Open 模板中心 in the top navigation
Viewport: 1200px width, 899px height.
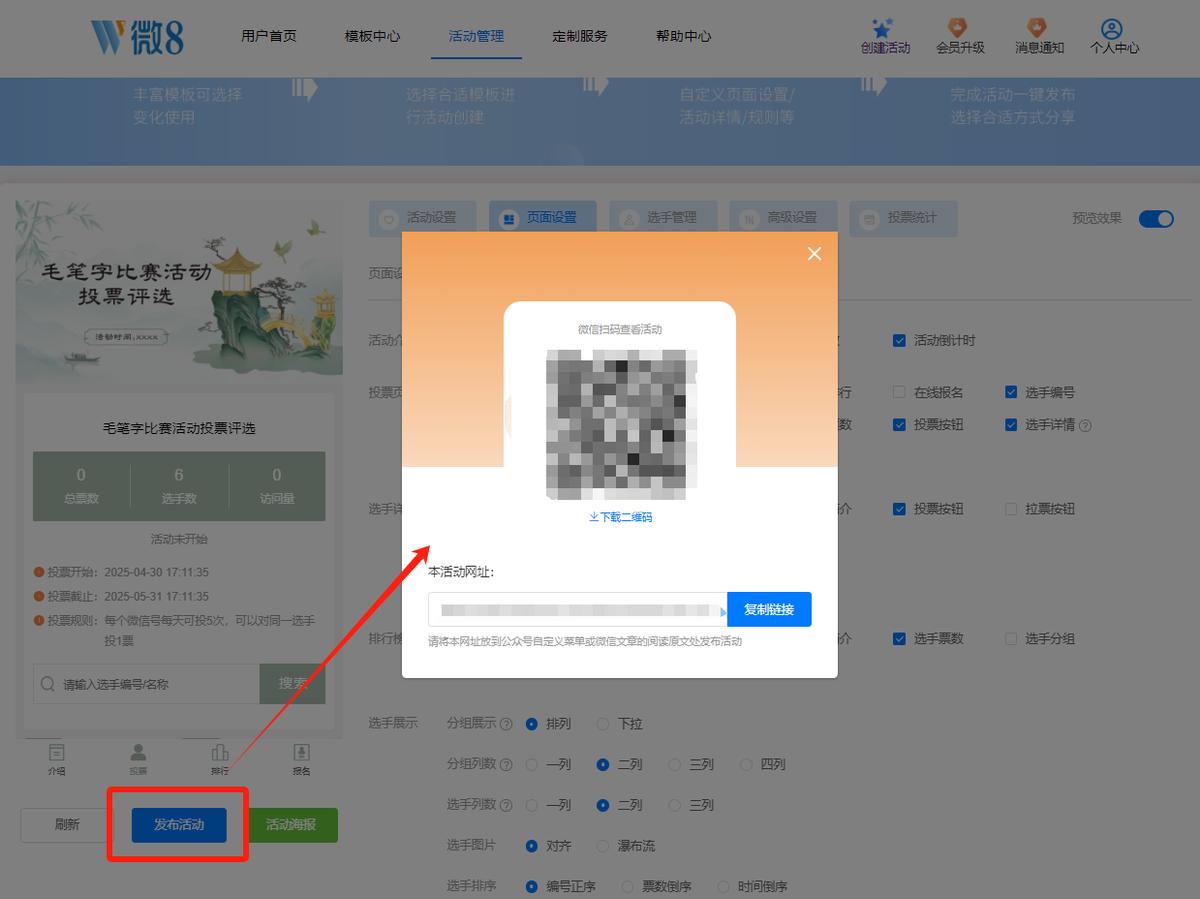click(x=373, y=36)
